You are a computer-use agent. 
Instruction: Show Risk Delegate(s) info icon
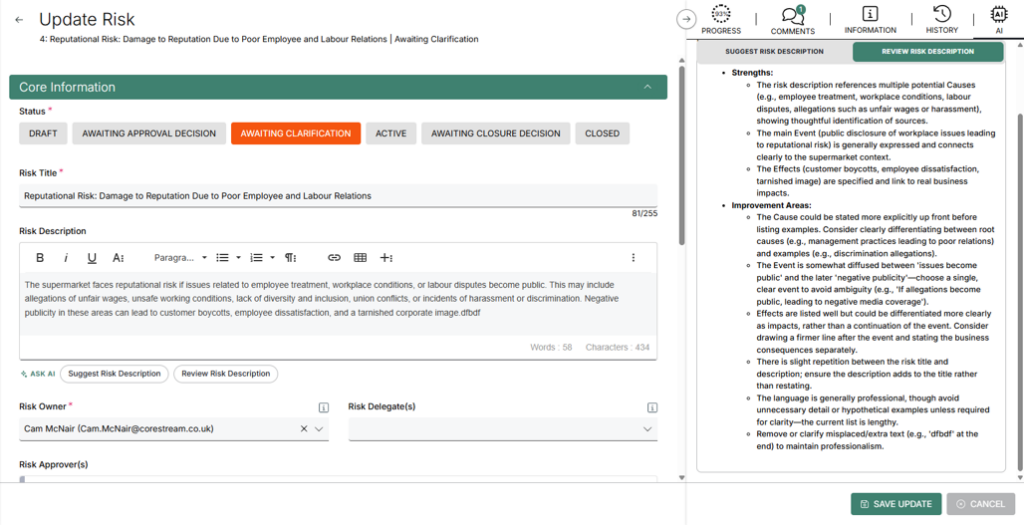click(x=652, y=407)
